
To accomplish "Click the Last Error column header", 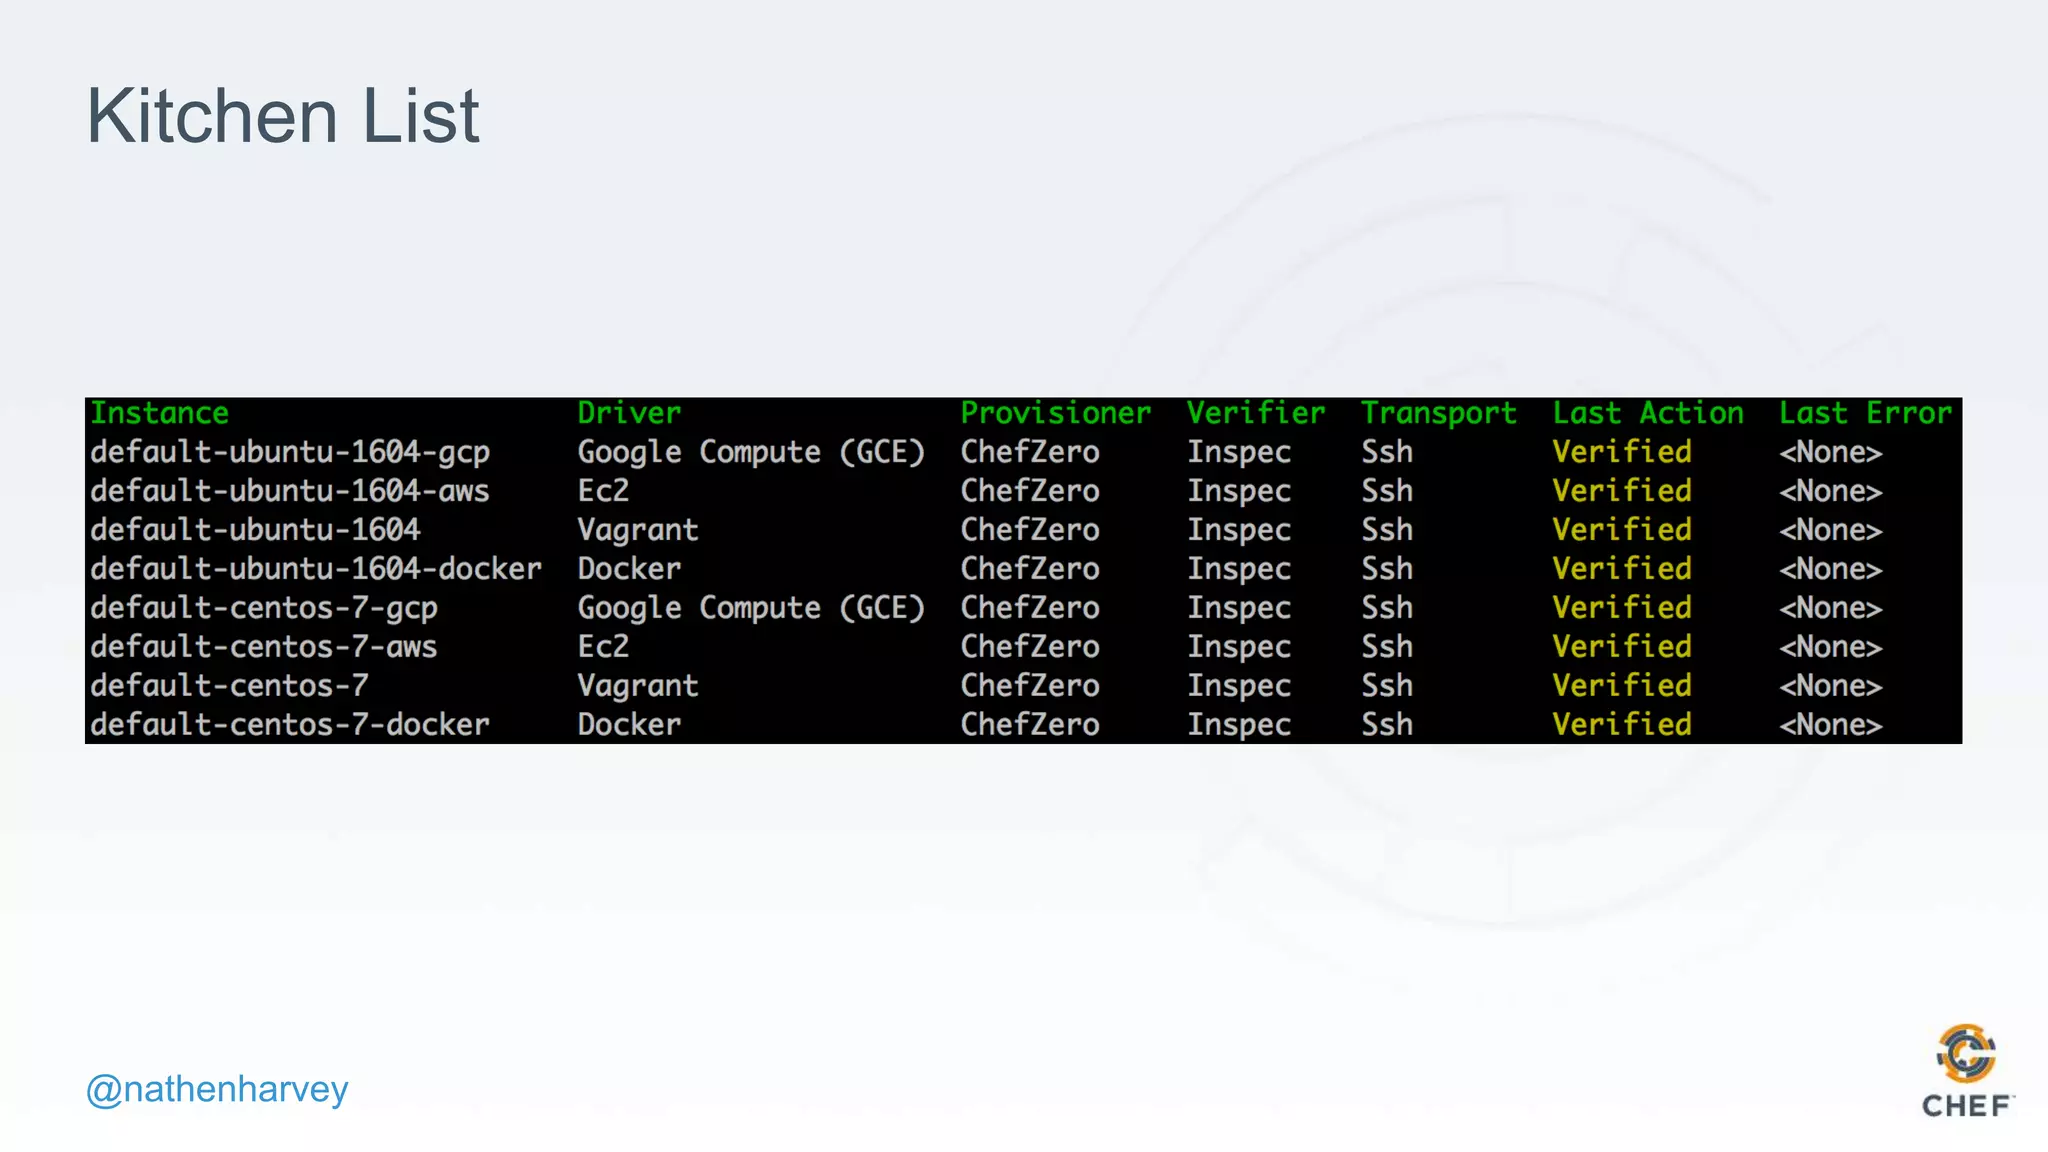I will [x=1865, y=413].
